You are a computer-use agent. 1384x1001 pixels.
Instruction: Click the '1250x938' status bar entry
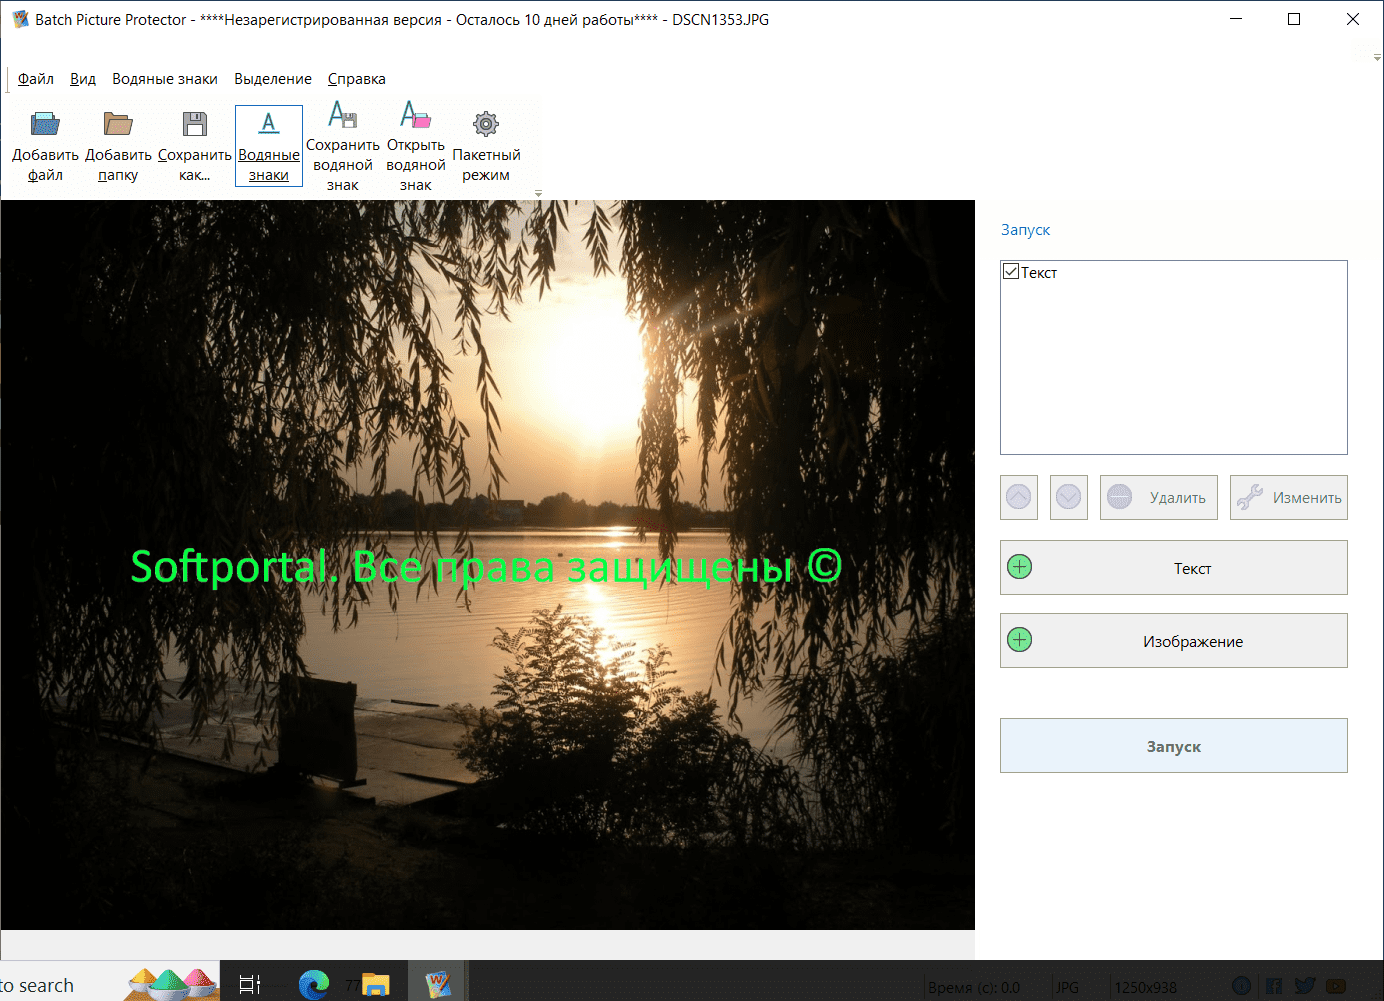(1146, 988)
